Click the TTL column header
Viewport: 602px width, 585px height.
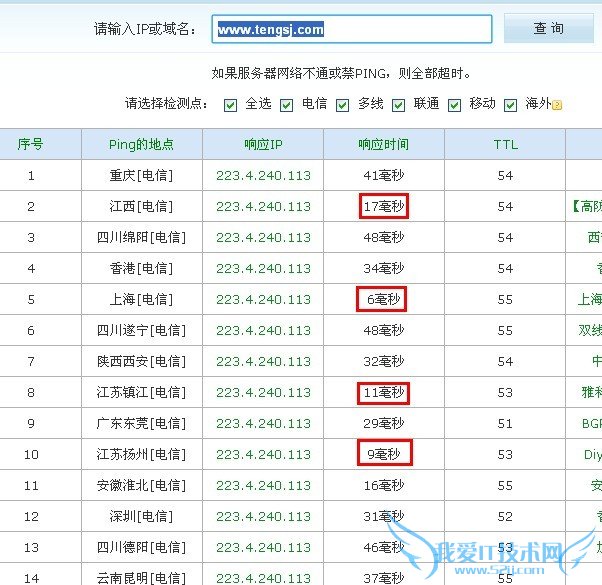pos(506,145)
